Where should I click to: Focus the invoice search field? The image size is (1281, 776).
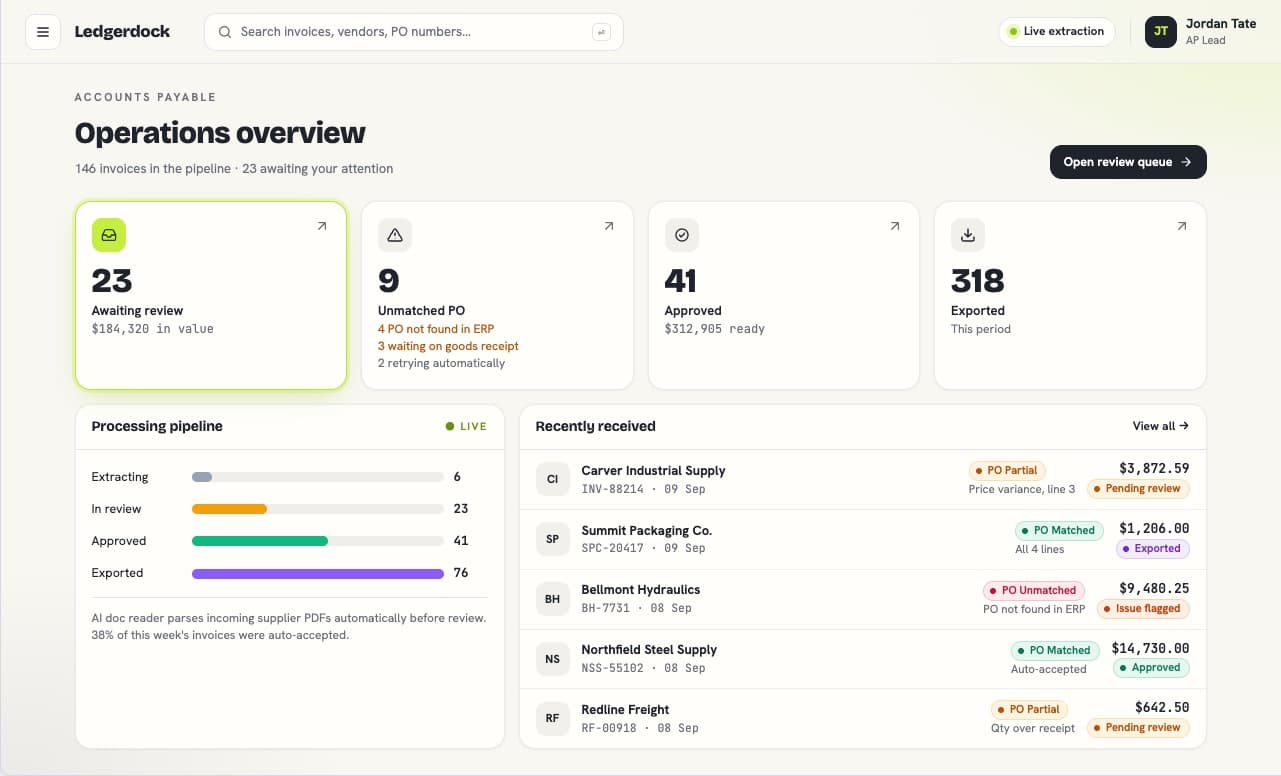(x=414, y=32)
